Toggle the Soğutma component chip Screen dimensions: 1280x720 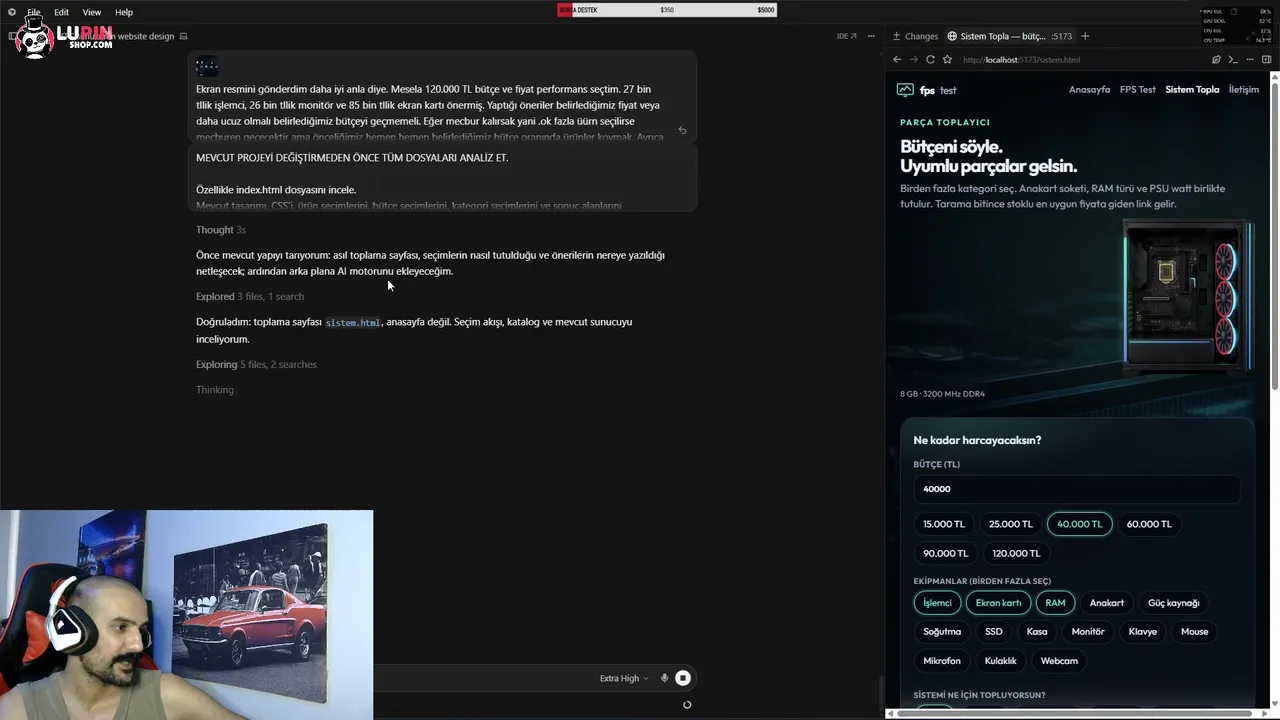[942, 632]
